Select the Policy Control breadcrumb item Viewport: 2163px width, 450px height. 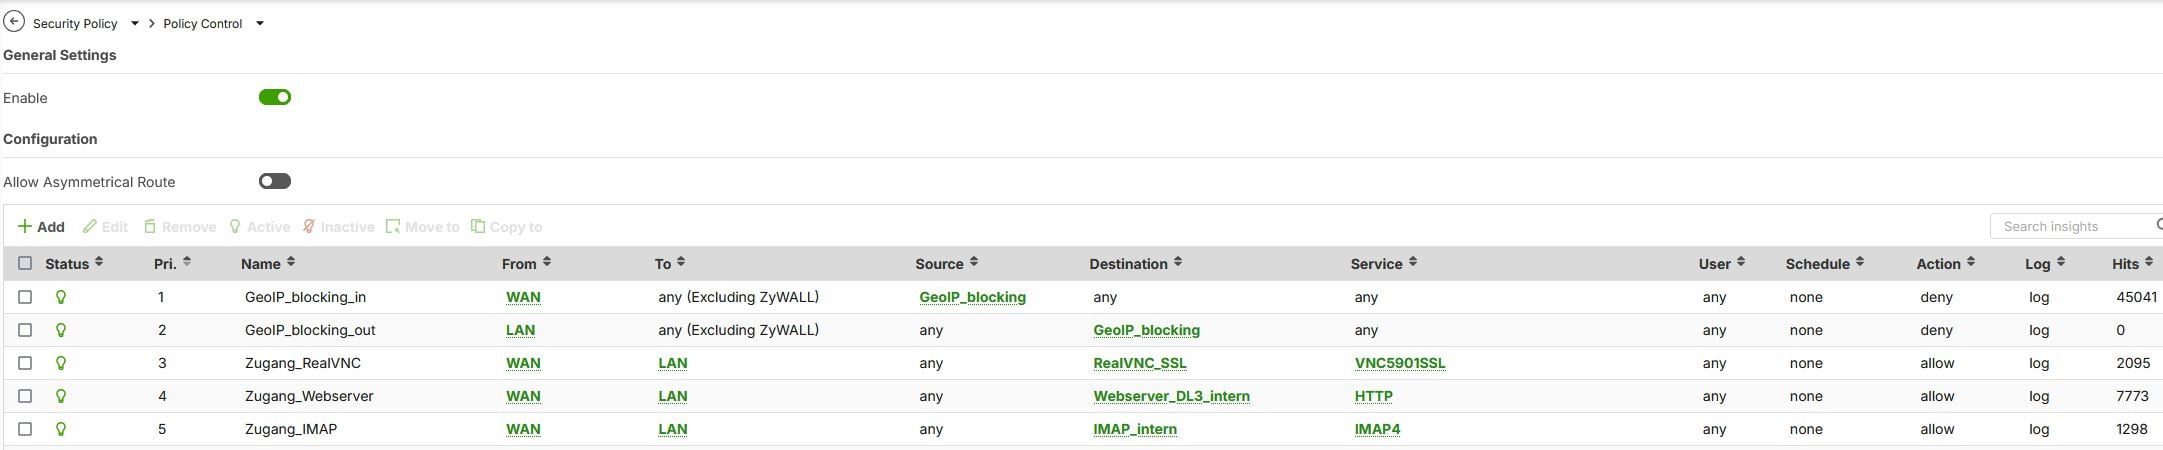tap(202, 23)
